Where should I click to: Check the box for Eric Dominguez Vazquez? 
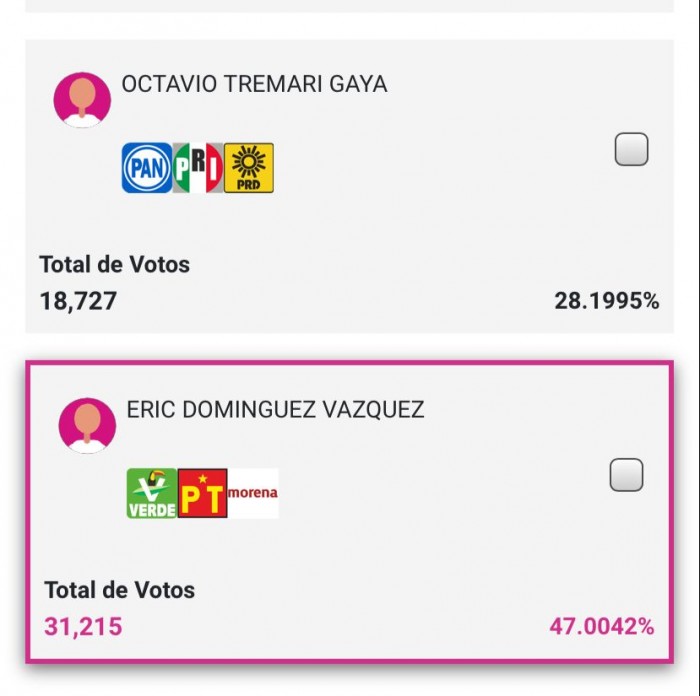click(x=626, y=475)
